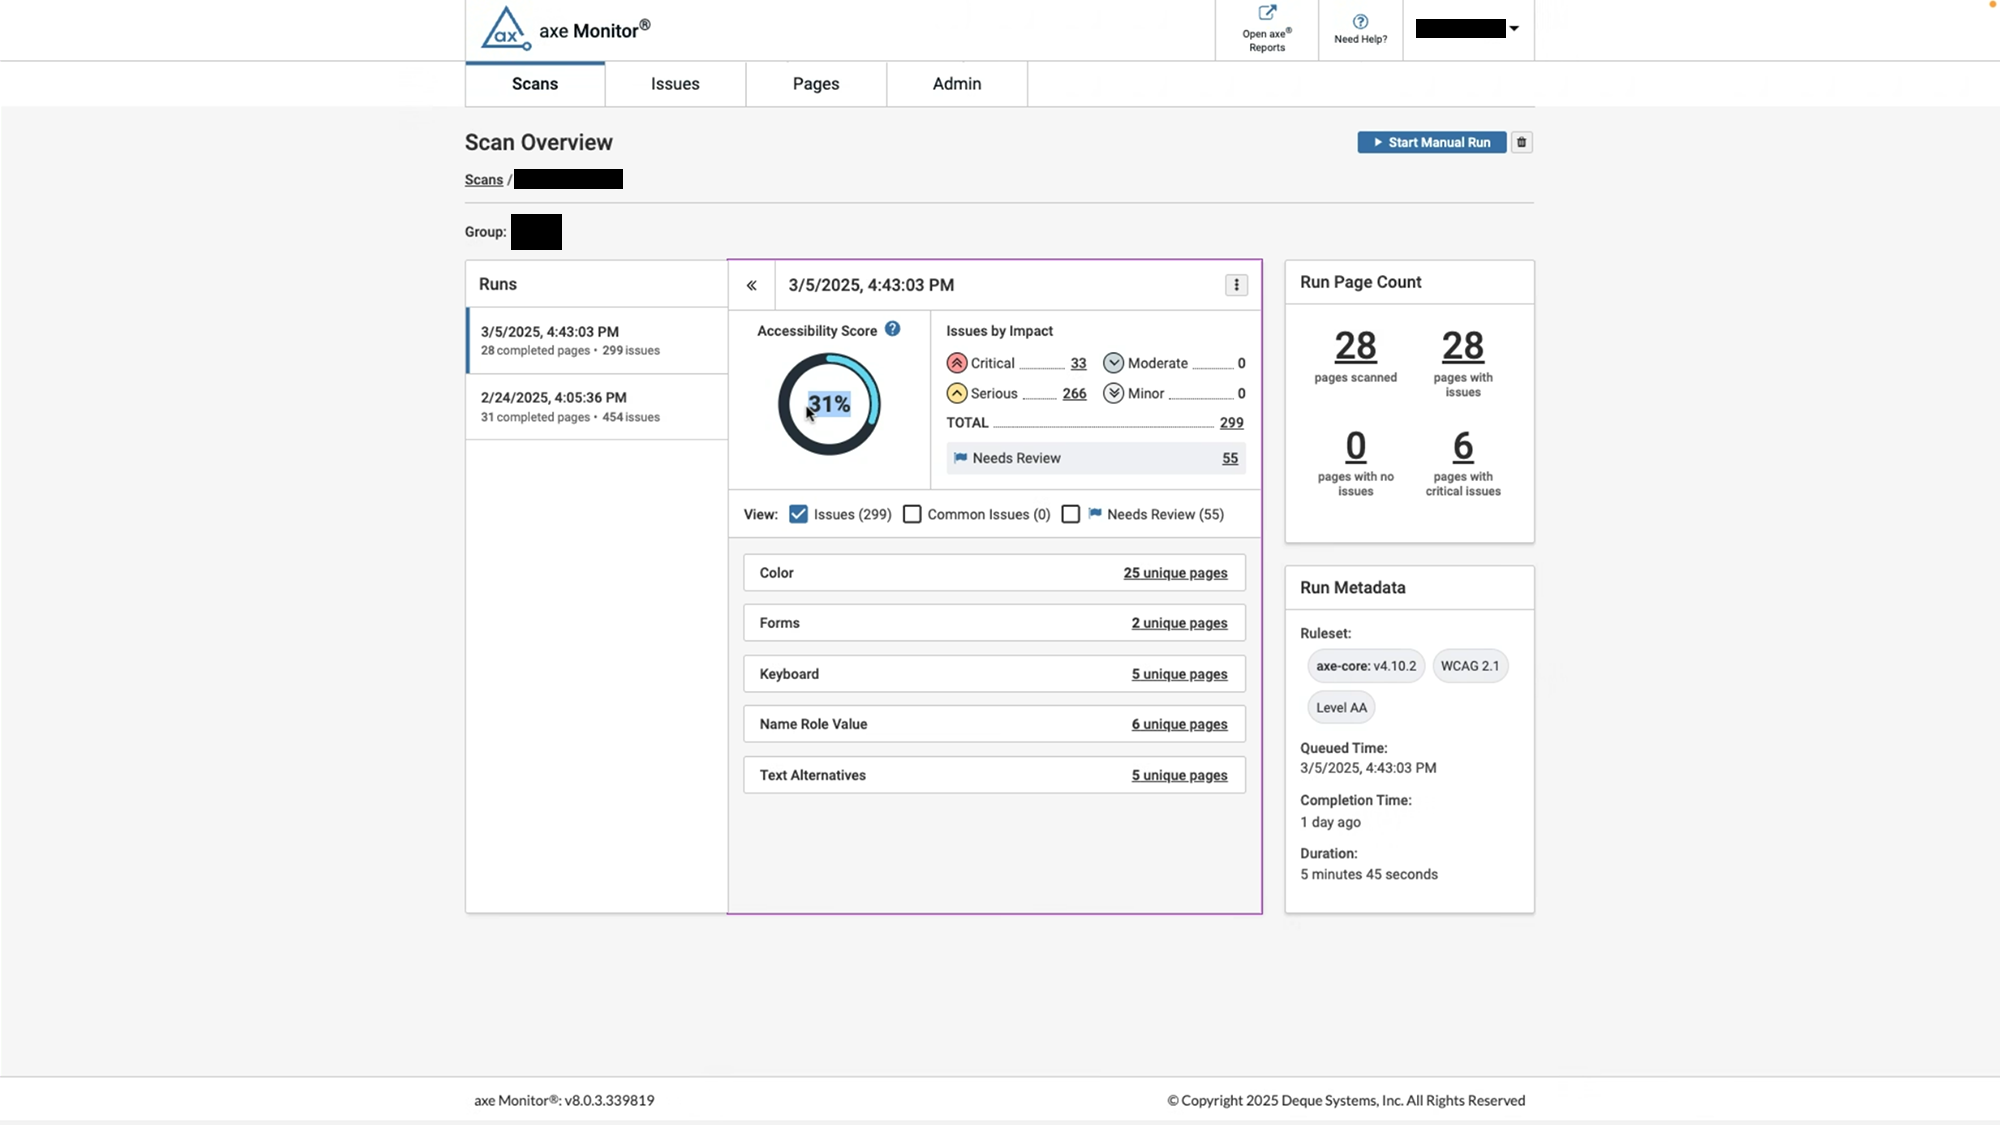2000x1125 pixels.
Task: Open Critical issues count 33
Action: (1078, 363)
